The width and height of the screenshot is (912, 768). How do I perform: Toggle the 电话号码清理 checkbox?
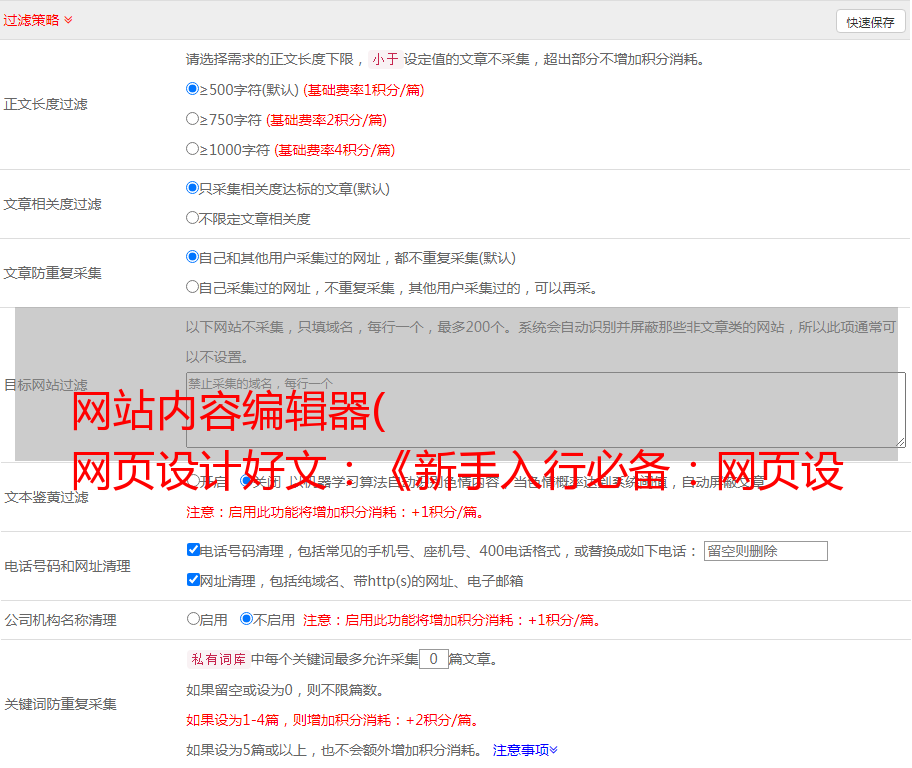(x=193, y=550)
